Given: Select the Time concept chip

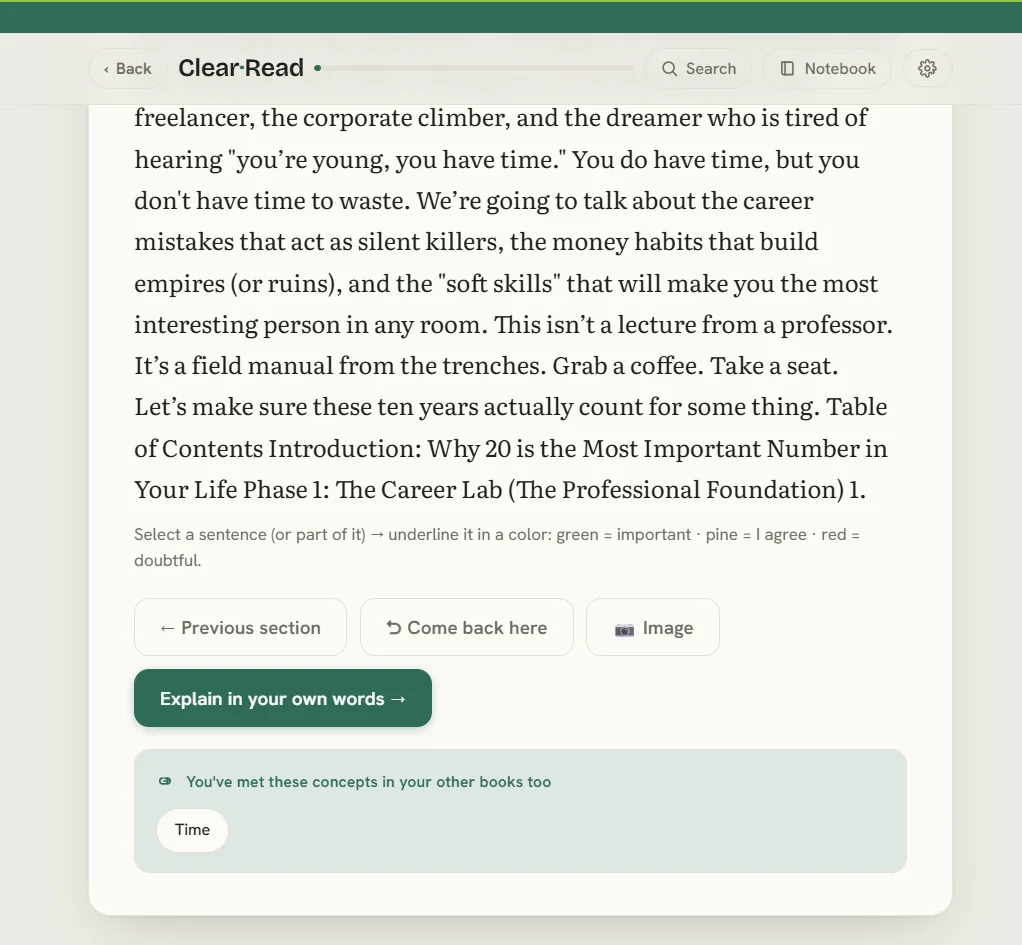Looking at the screenshot, I should 192,830.
